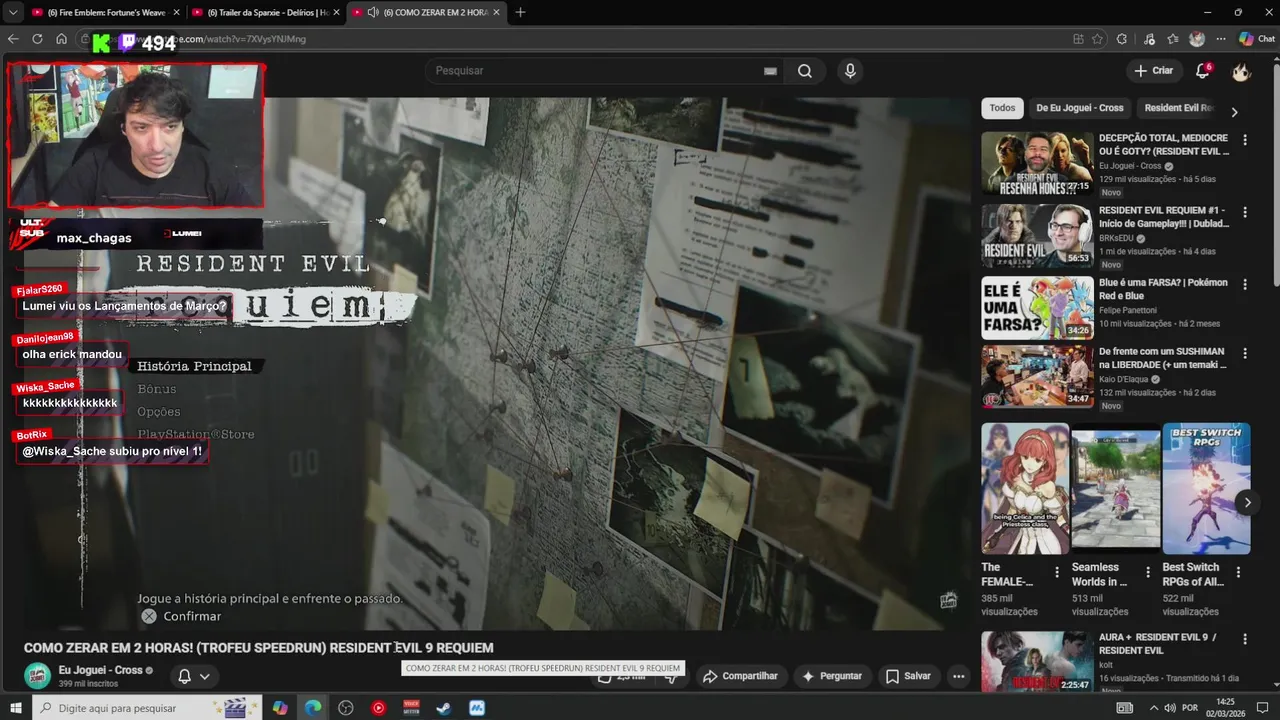Open the YouTube notifications bell
Viewport: 1280px width, 720px height.
1203,71
